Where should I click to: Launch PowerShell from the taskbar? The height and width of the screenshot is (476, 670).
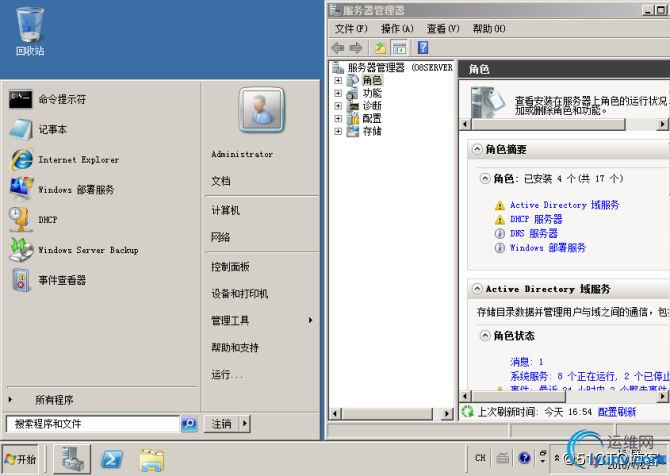[112, 460]
